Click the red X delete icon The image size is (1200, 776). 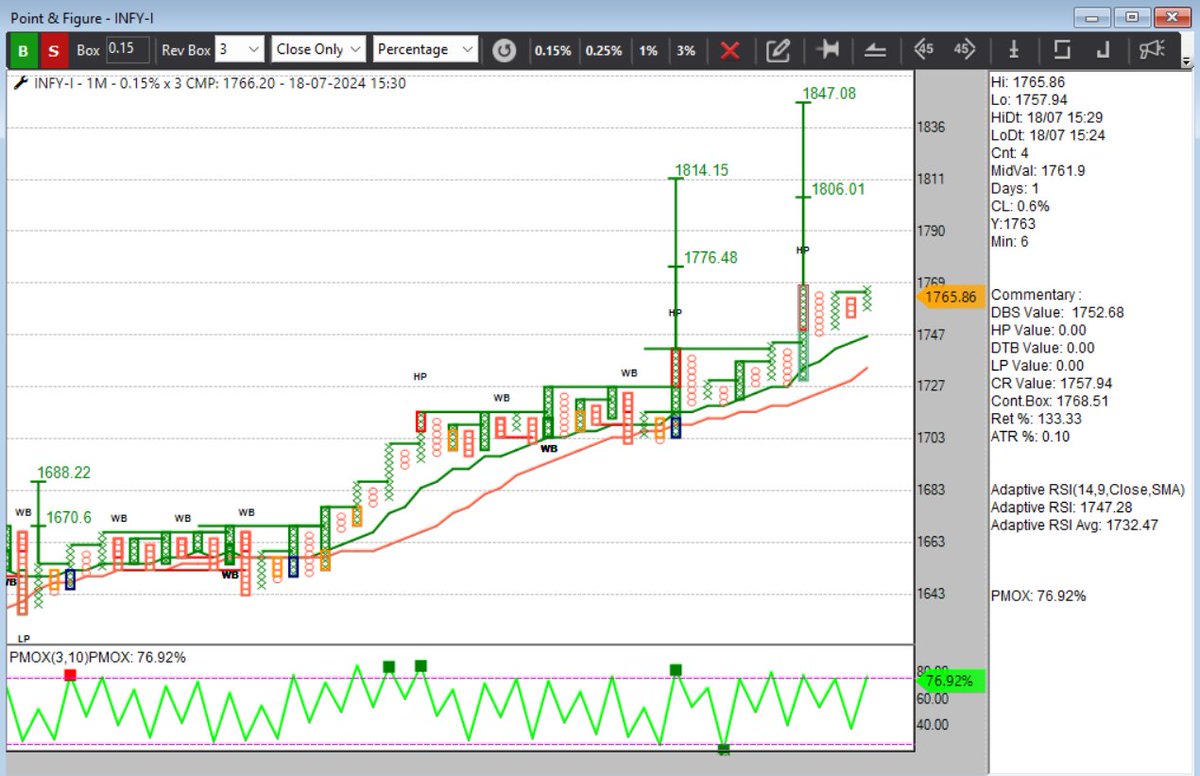tap(731, 50)
